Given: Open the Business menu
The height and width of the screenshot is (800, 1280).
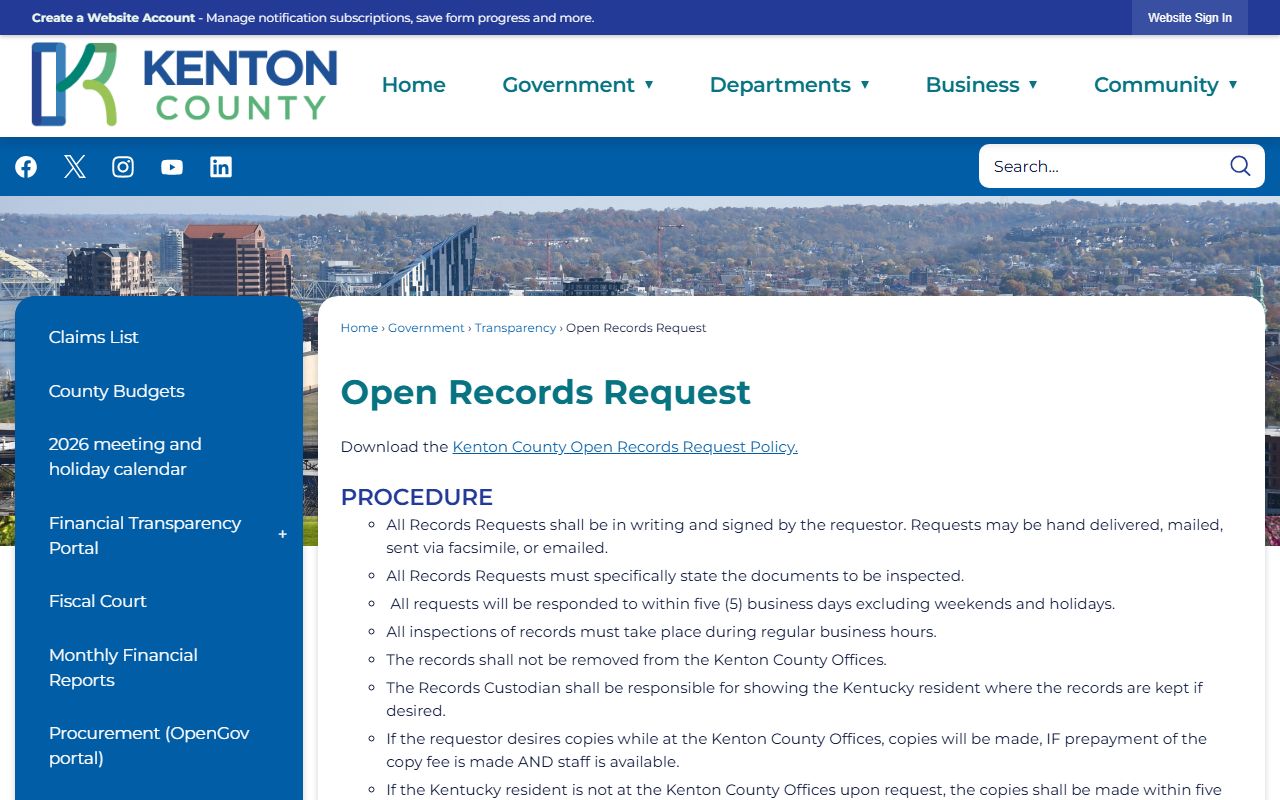Looking at the screenshot, I should click(972, 85).
